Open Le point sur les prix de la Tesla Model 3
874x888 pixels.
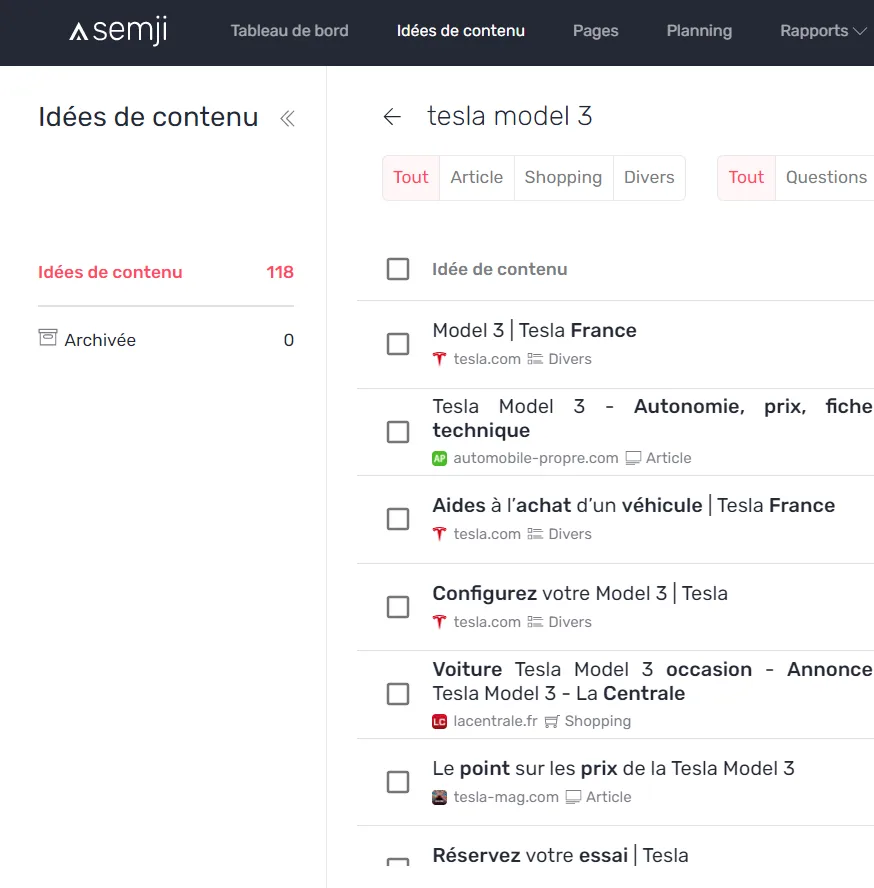click(613, 769)
